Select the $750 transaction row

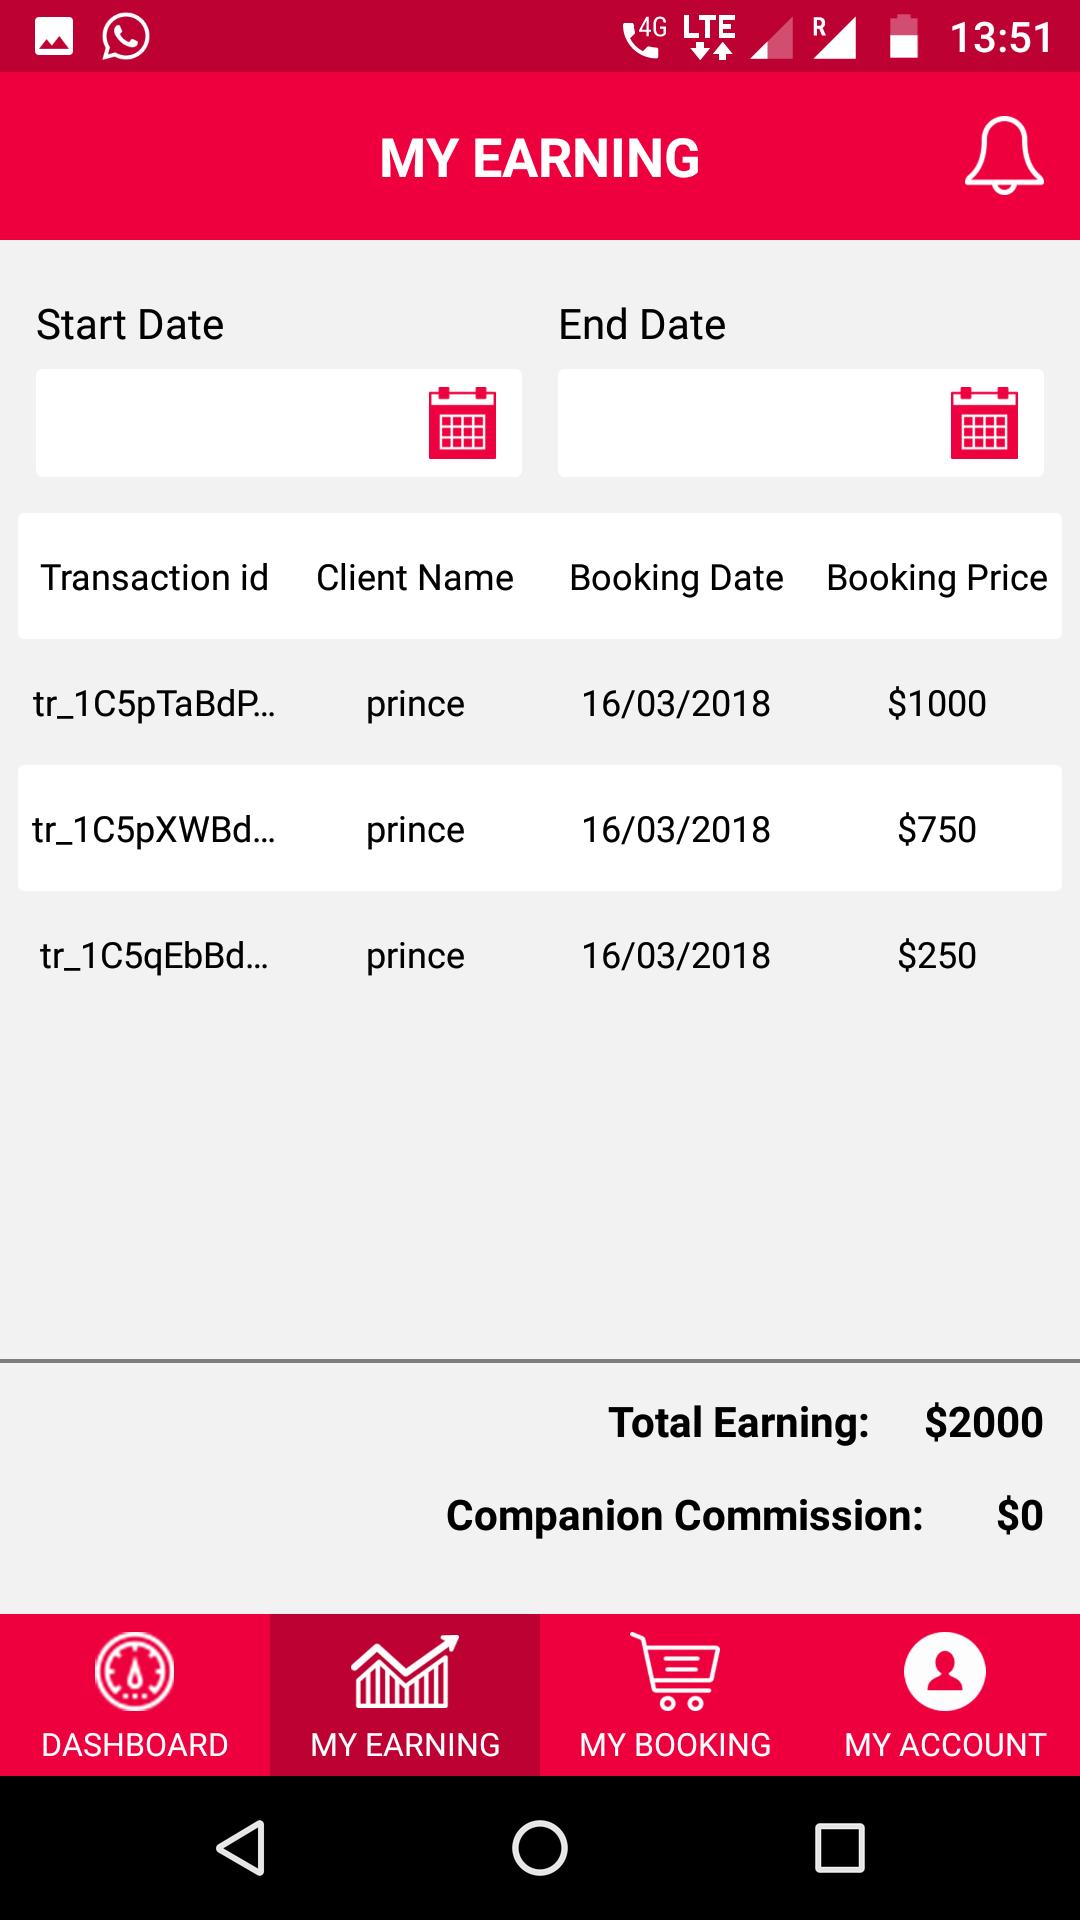point(540,829)
